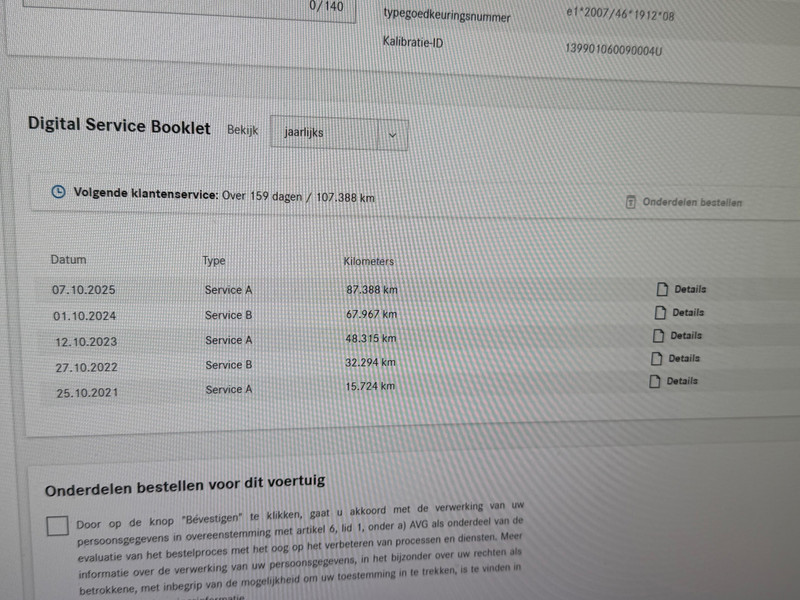Screen dimensions: 800x600
Task: Expand the dropdown chevron next to jaarlijks
Action: [393, 134]
